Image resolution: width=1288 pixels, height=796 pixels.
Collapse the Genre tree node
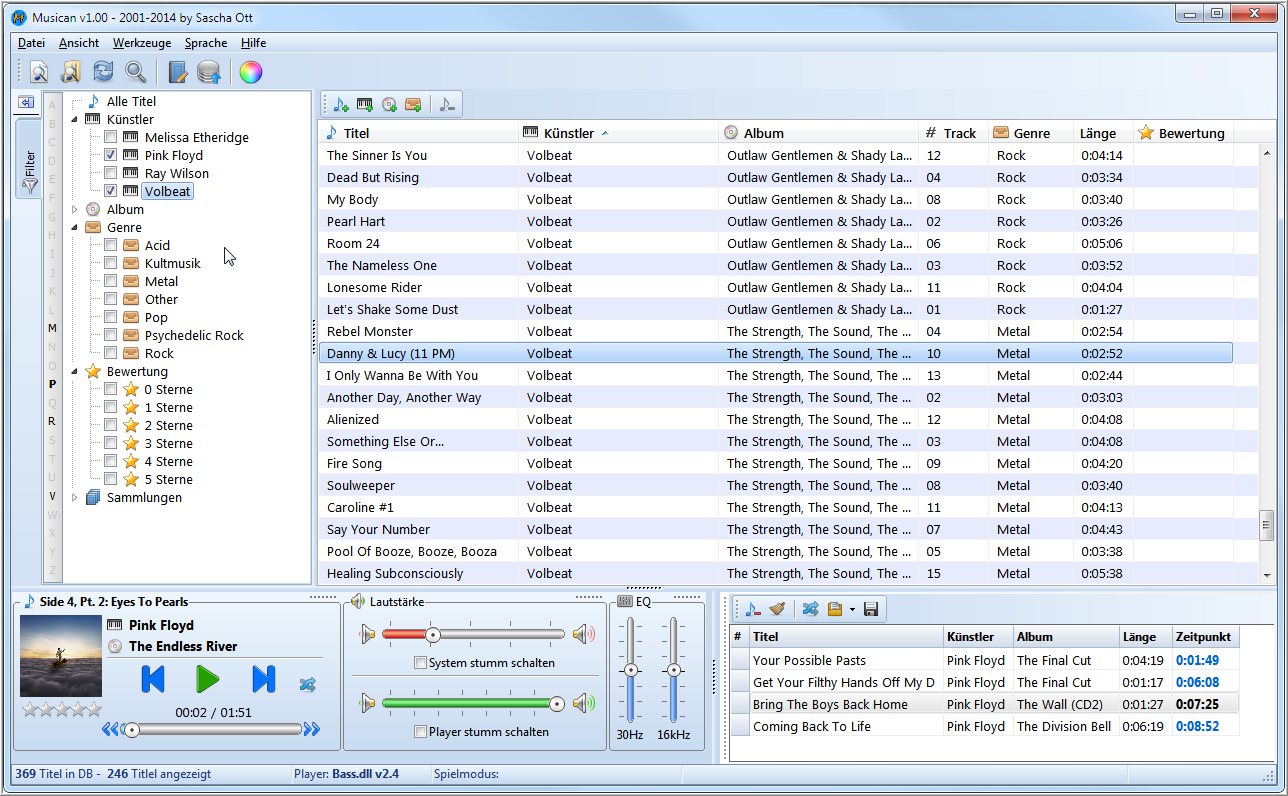pos(75,227)
